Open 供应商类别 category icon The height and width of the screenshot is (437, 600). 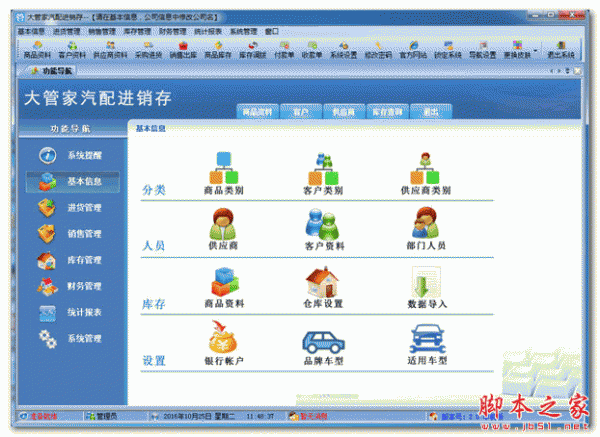coord(426,173)
